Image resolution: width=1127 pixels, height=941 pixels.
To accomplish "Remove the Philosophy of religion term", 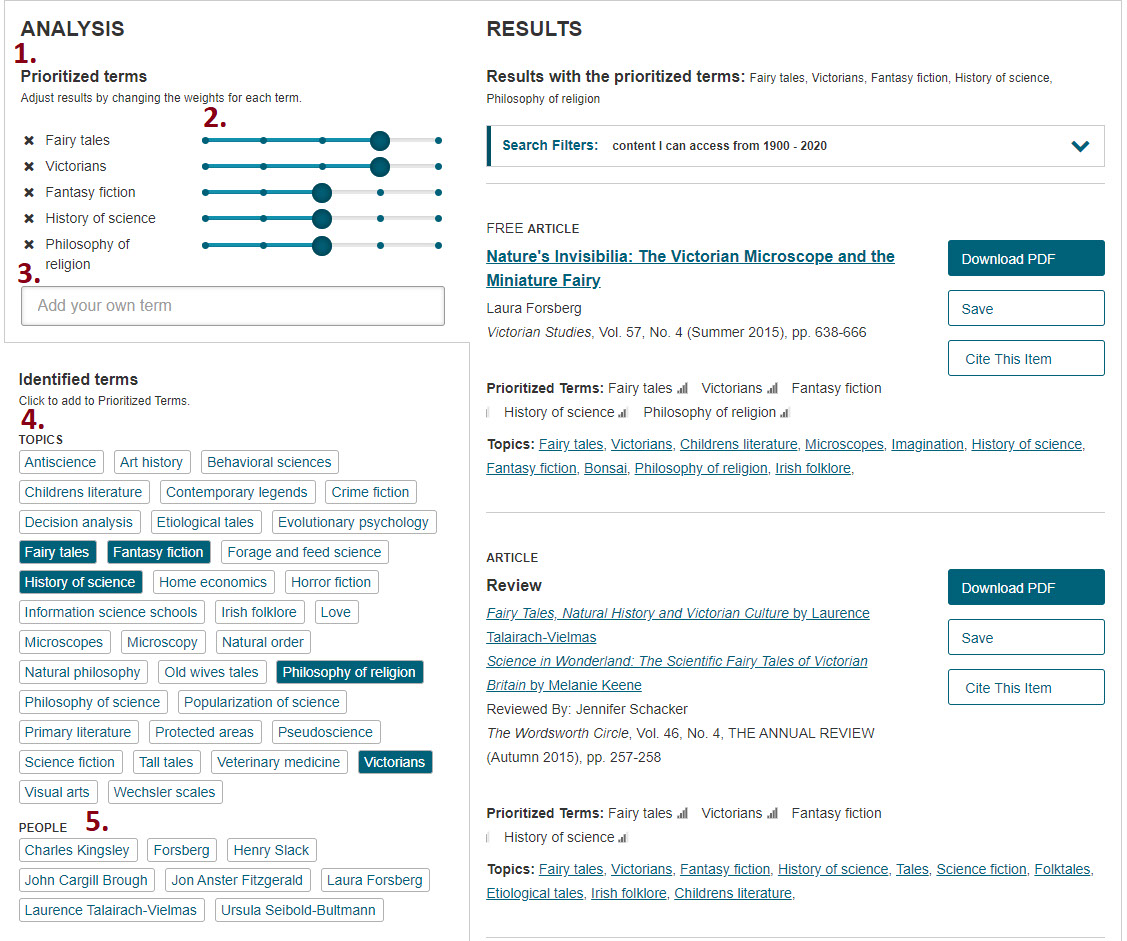I will pos(29,245).
